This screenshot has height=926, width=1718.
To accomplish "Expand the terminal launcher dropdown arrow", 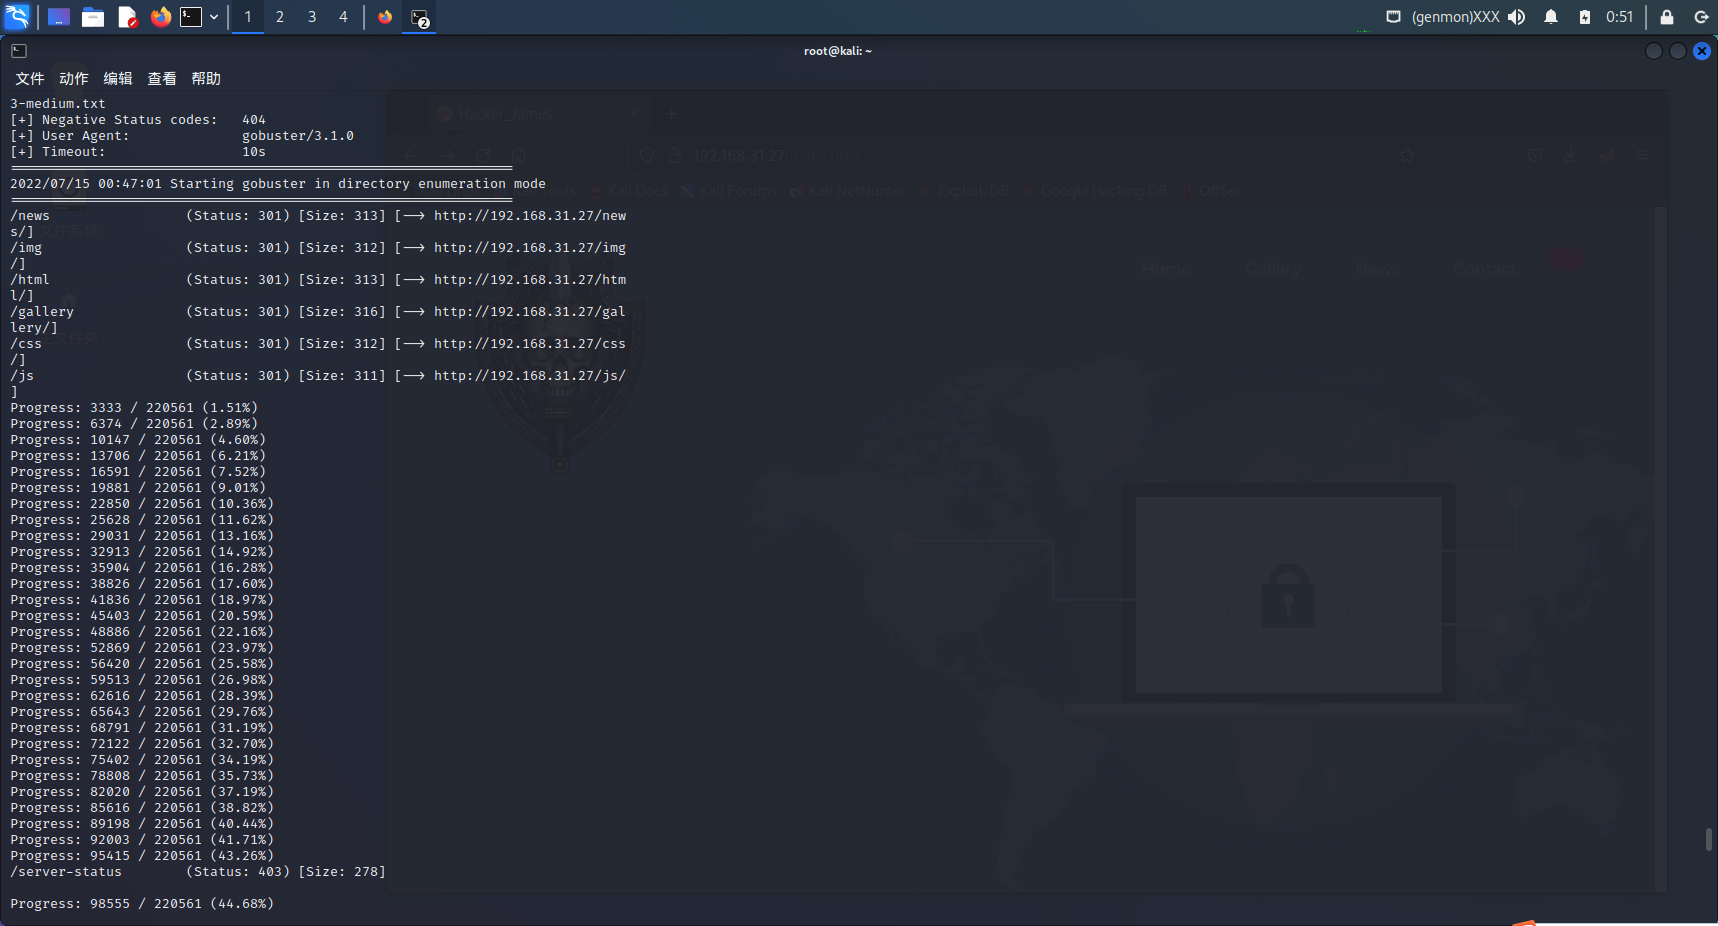I will (x=214, y=17).
